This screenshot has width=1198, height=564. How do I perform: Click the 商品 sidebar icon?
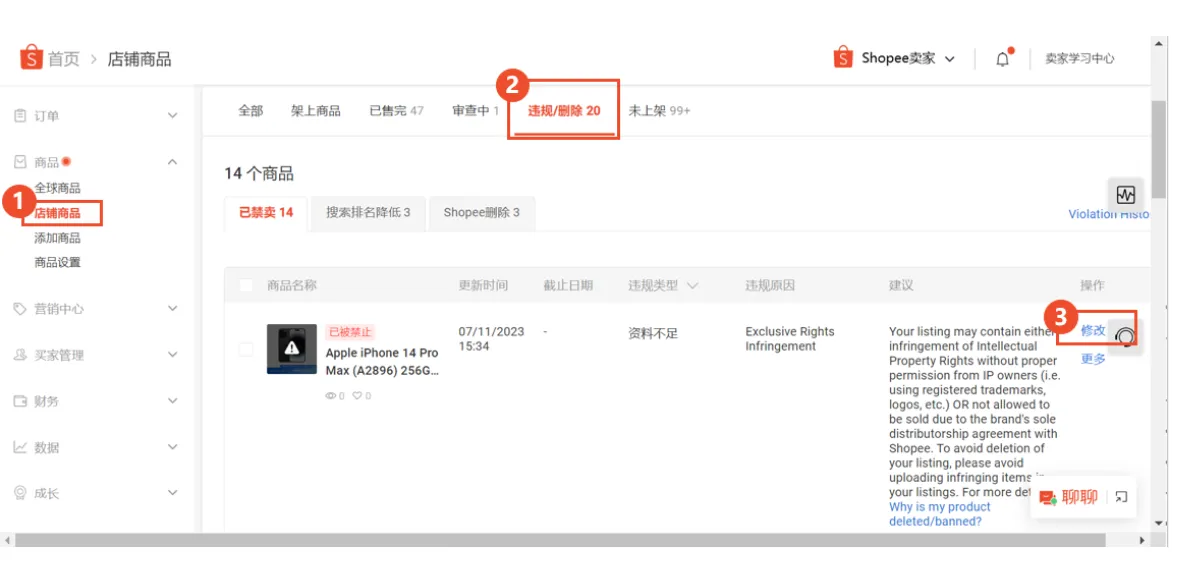(x=21, y=162)
